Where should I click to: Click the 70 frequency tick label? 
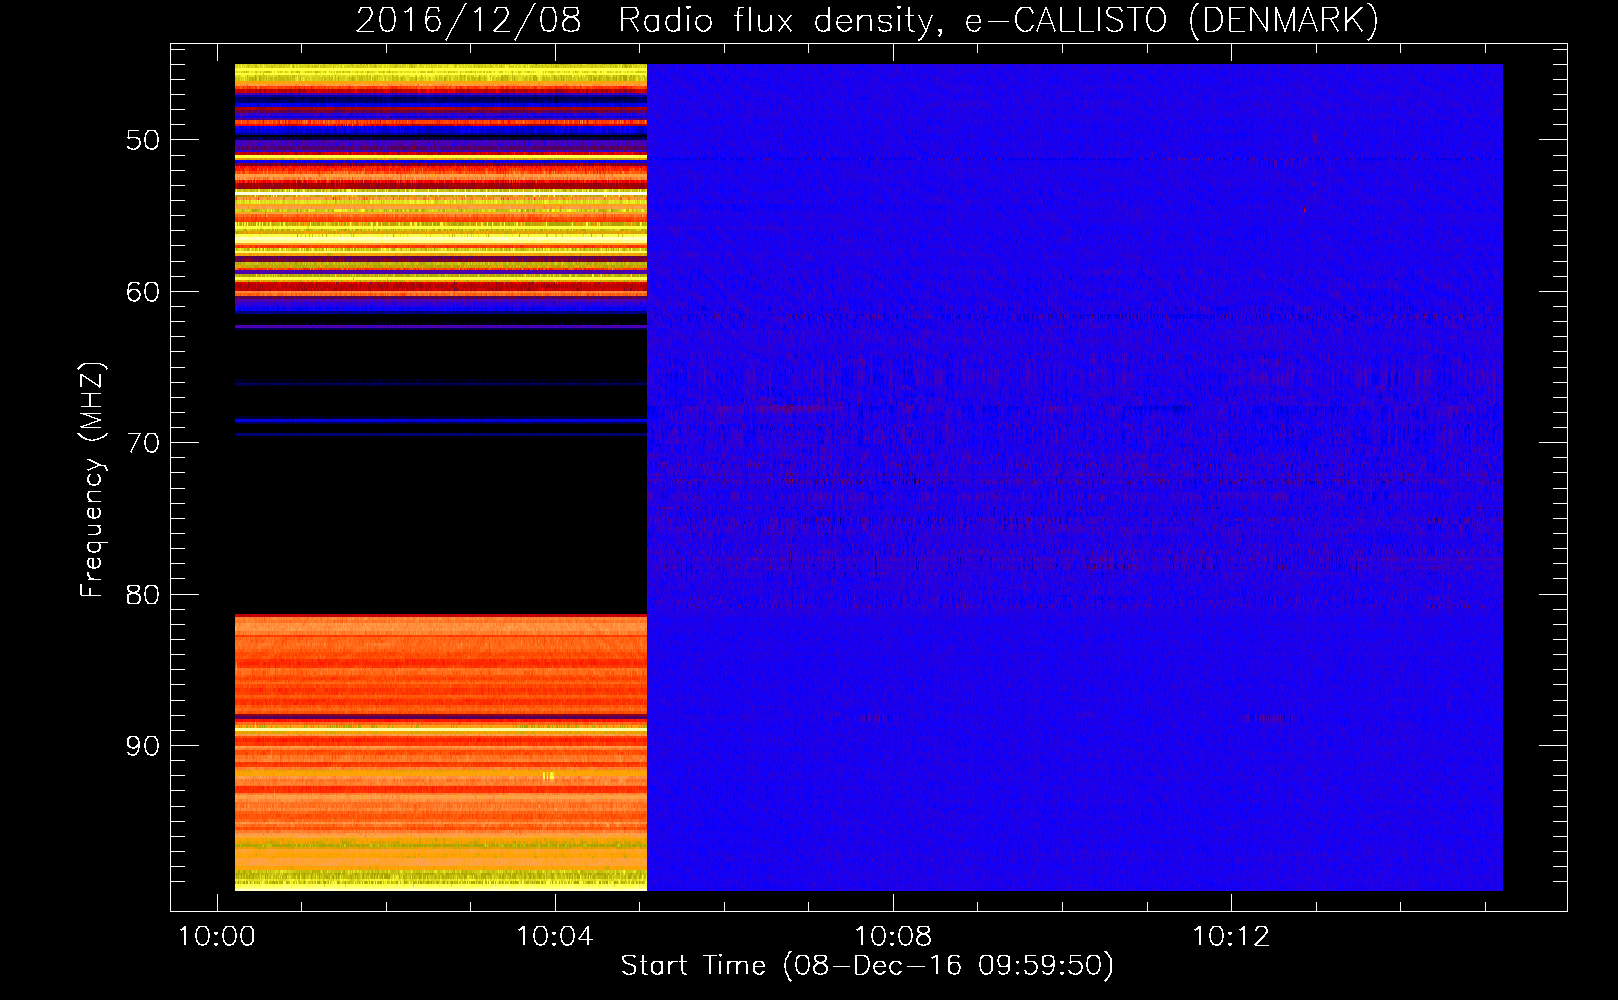[x=143, y=443]
